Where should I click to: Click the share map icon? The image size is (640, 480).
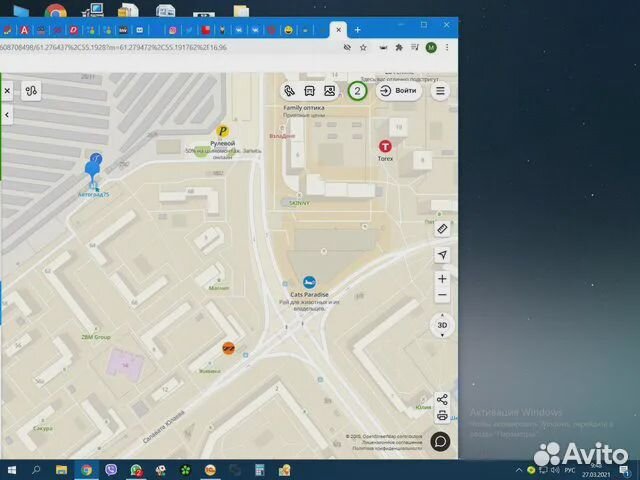442,399
